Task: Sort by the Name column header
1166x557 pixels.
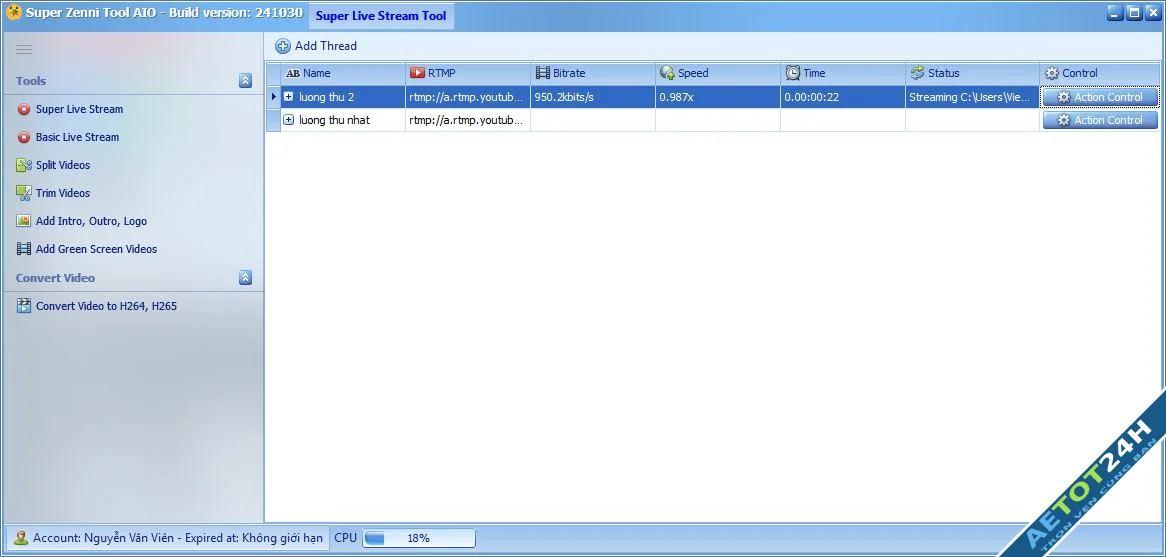Action: (343, 73)
